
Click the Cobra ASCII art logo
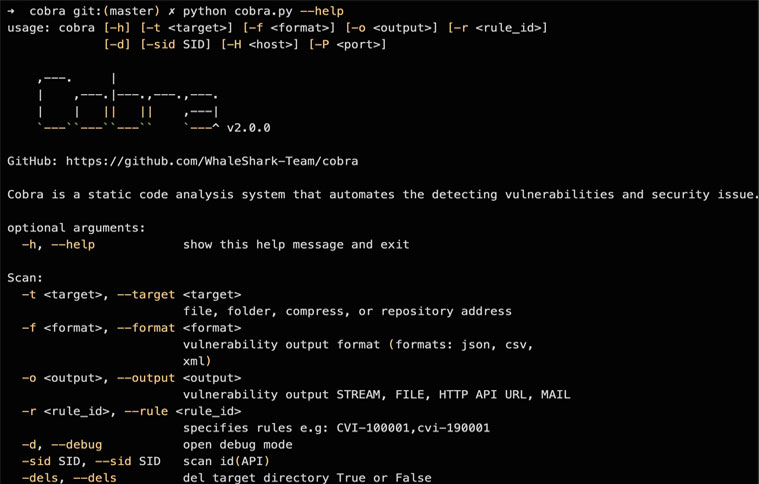pos(128,103)
